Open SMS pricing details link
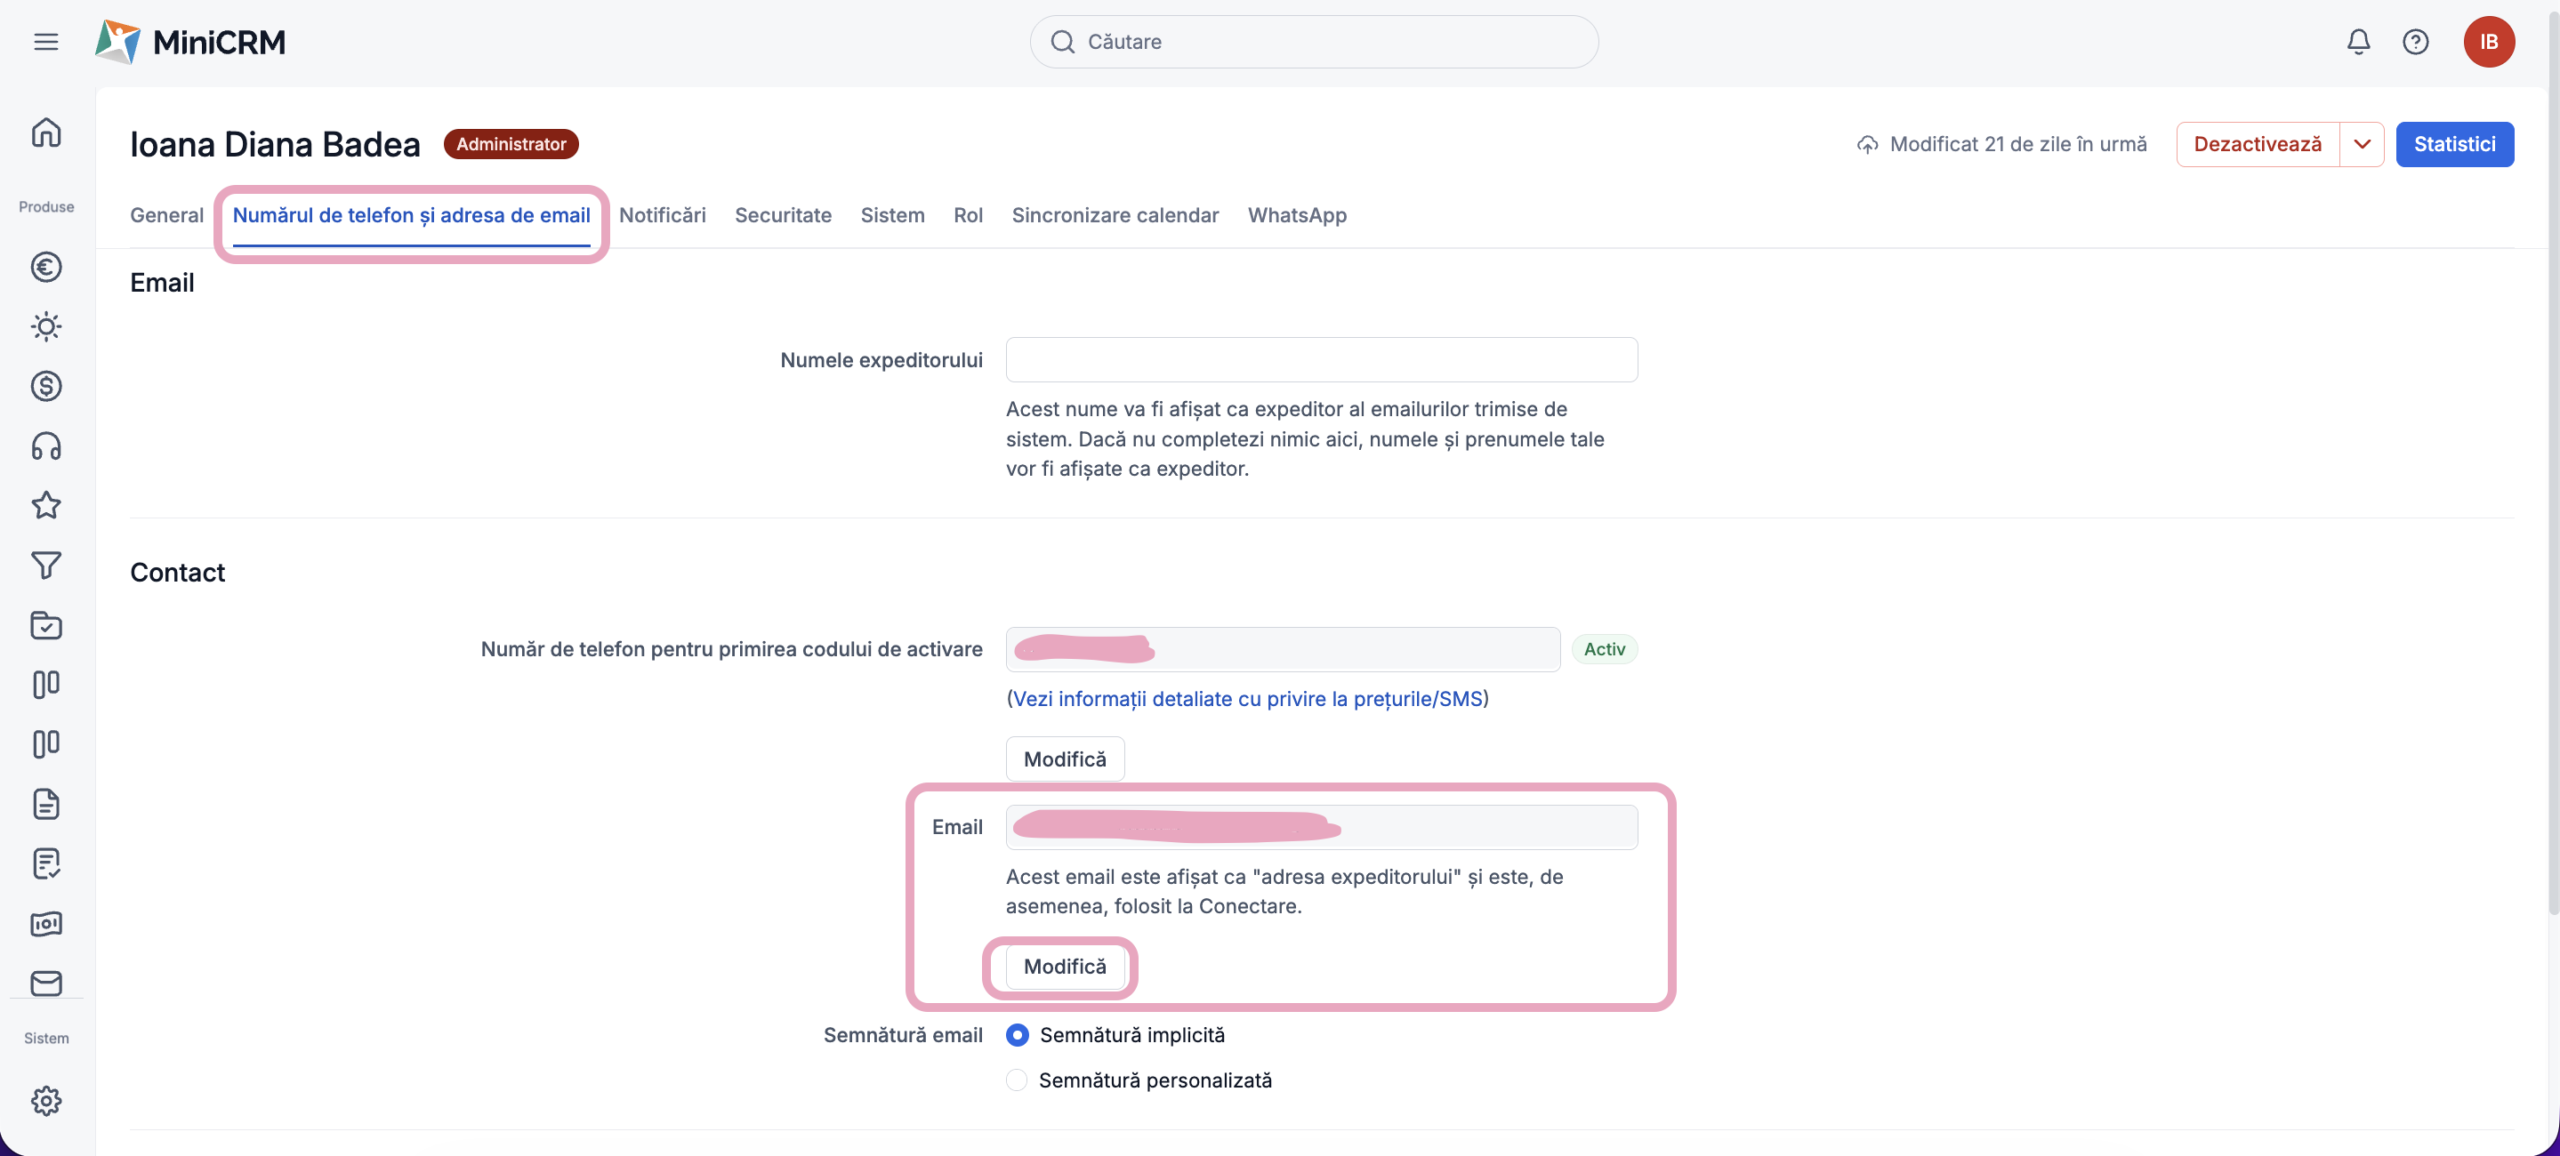 tap(1247, 699)
